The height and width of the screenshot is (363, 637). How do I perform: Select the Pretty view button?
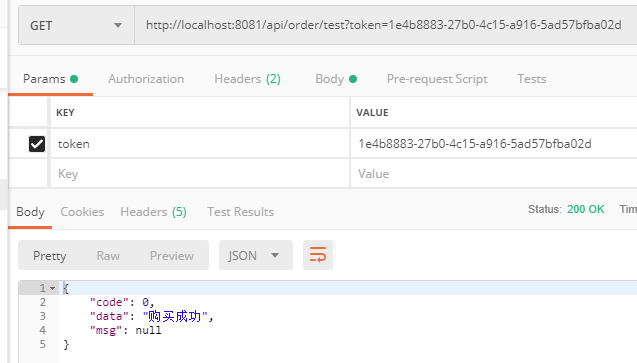click(x=50, y=255)
